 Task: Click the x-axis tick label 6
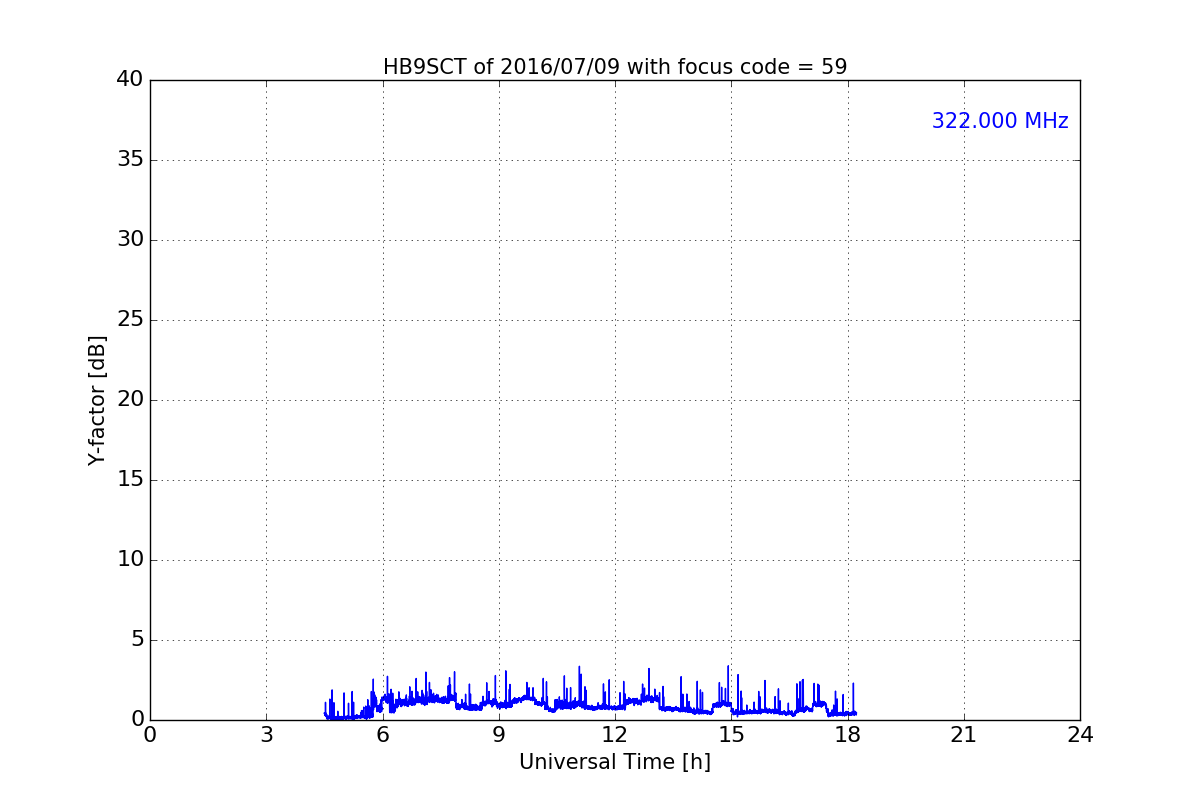(383, 735)
